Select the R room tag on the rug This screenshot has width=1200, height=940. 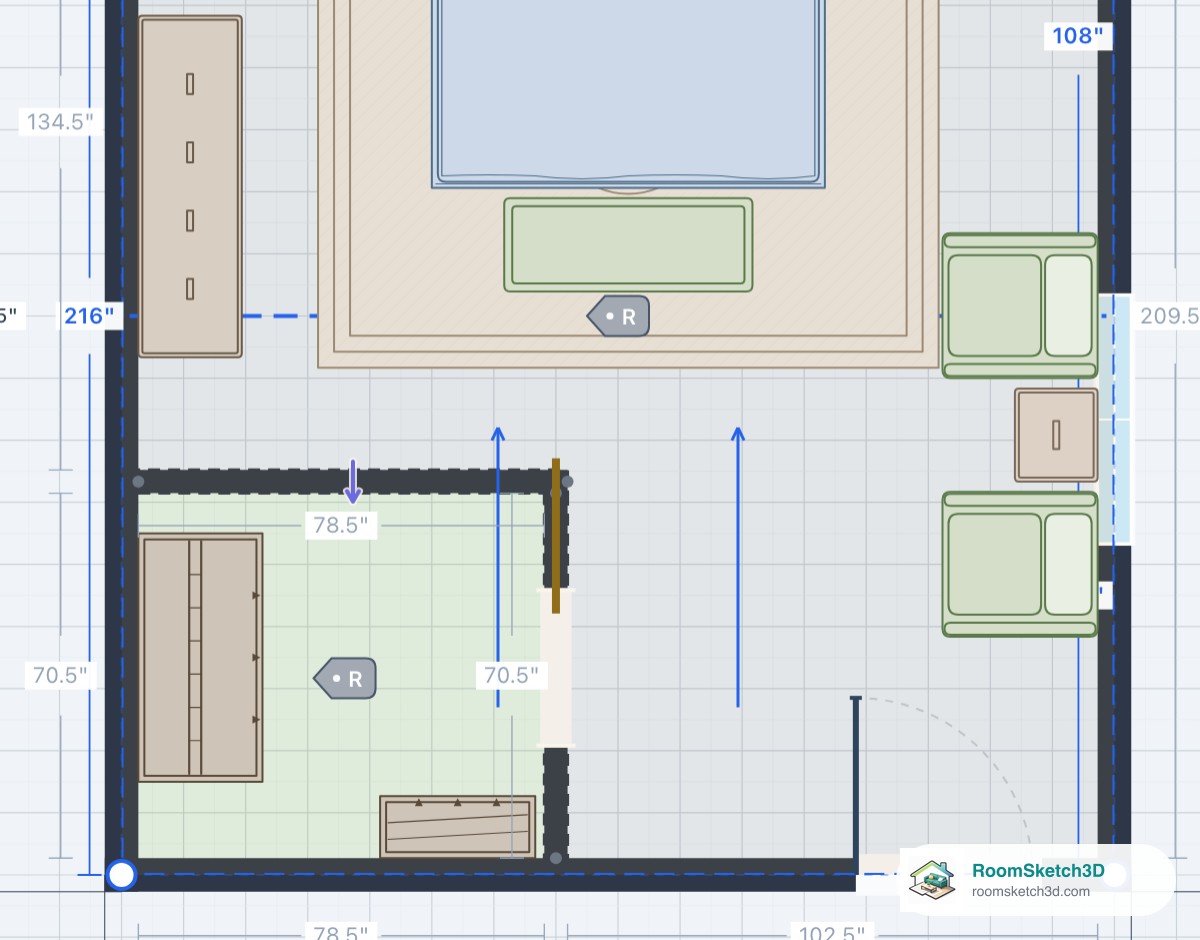(619, 316)
